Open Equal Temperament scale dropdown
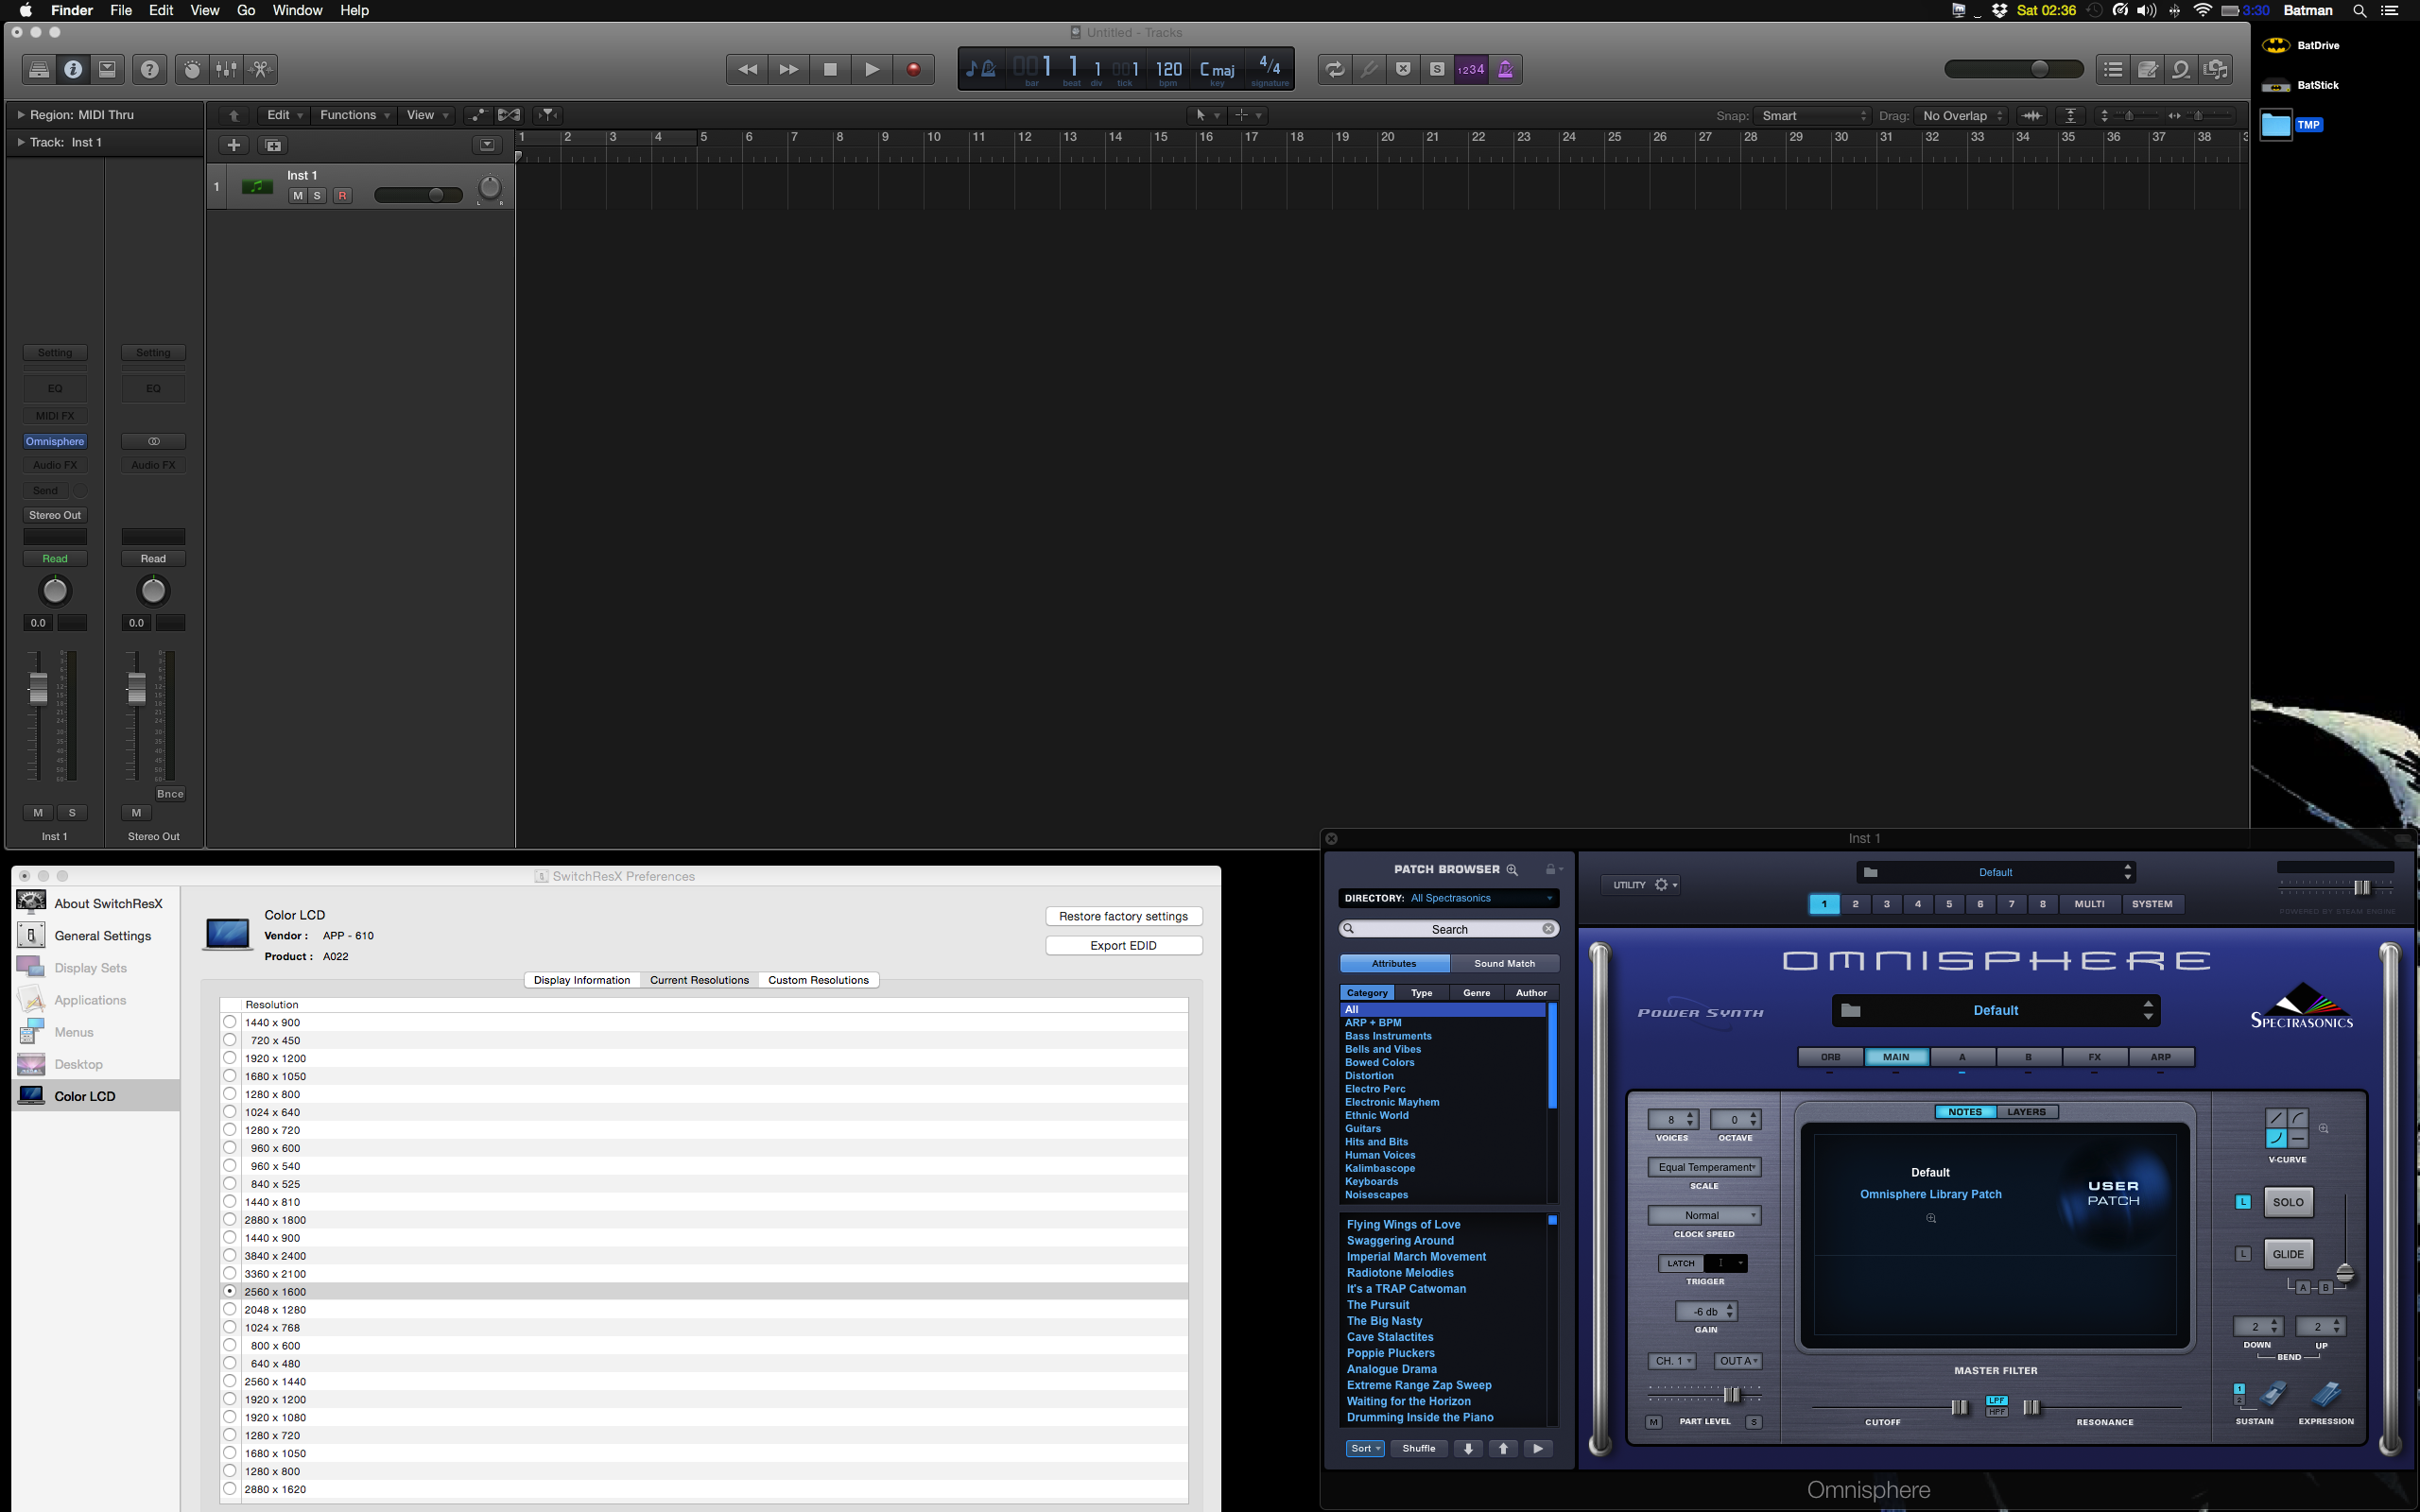 (1705, 1167)
